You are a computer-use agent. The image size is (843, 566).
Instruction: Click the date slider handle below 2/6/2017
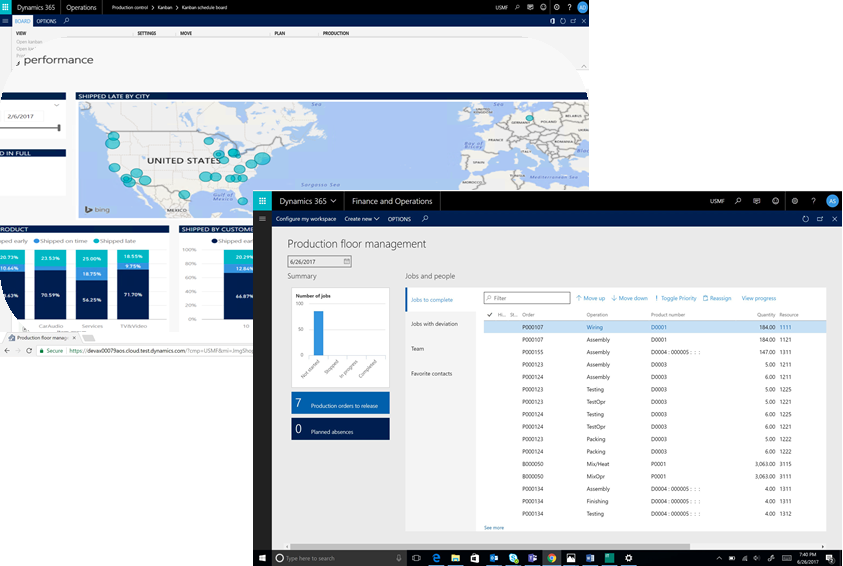click(x=59, y=127)
